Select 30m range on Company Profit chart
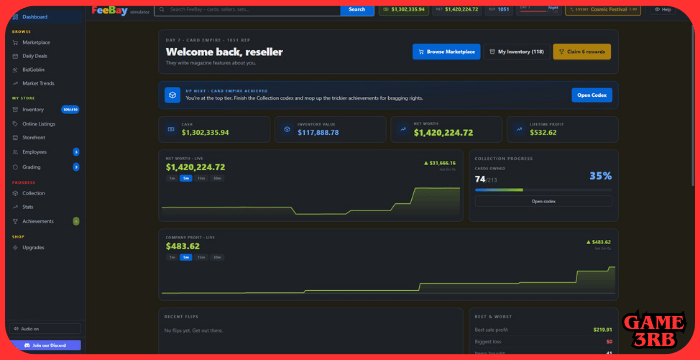This screenshot has width=700, height=360. [x=217, y=257]
